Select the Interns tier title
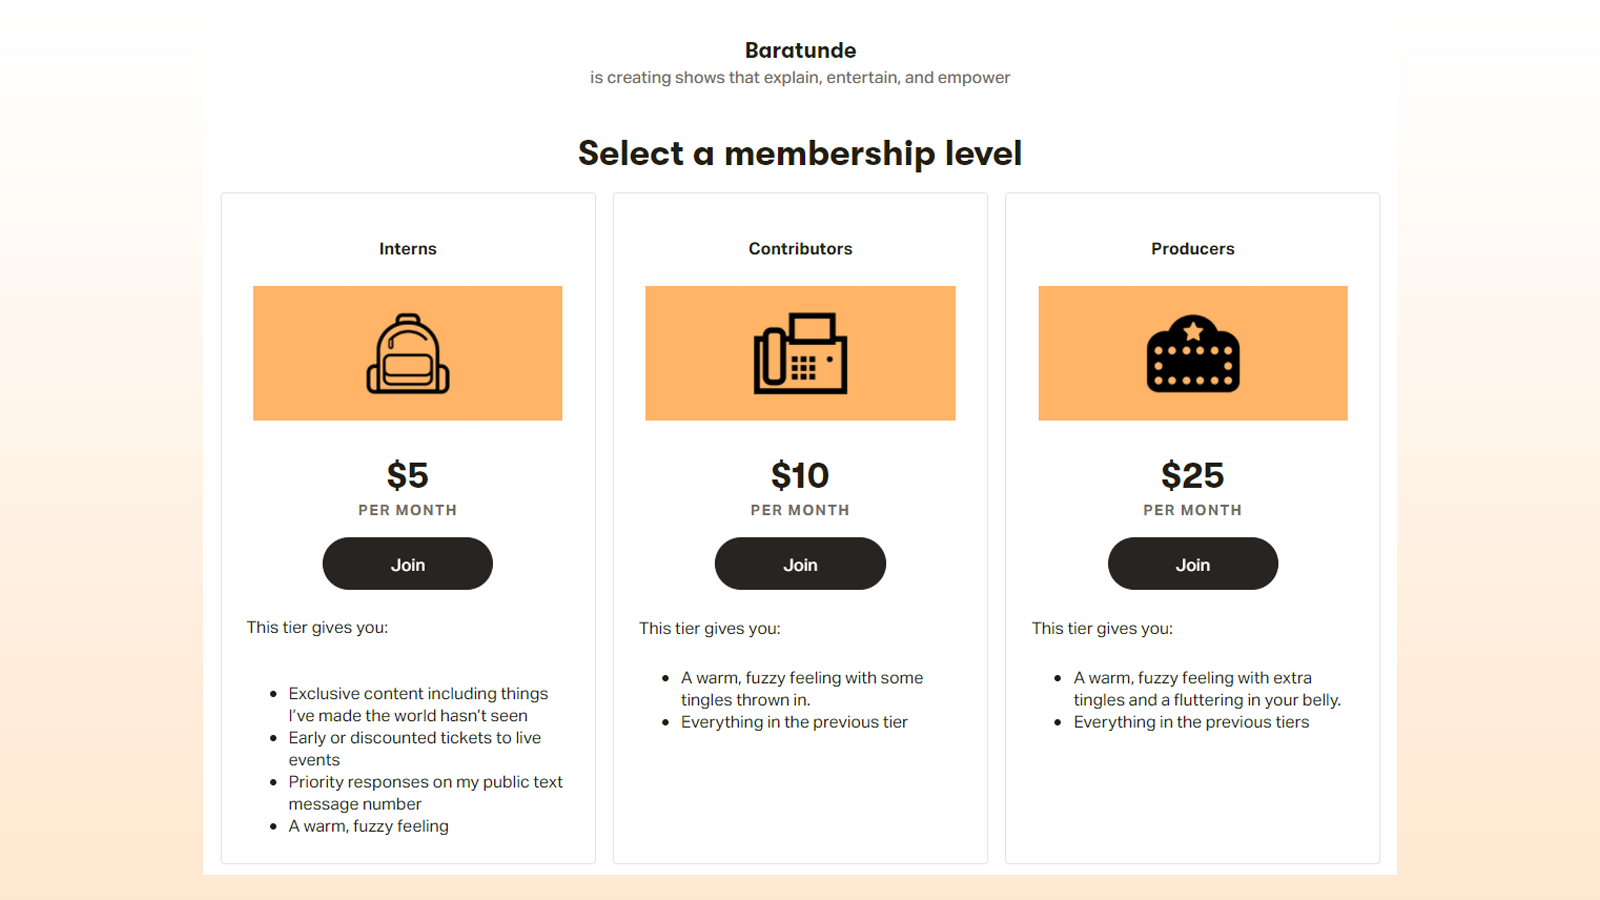The height and width of the screenshot is (900, 1600). (407, 249)
